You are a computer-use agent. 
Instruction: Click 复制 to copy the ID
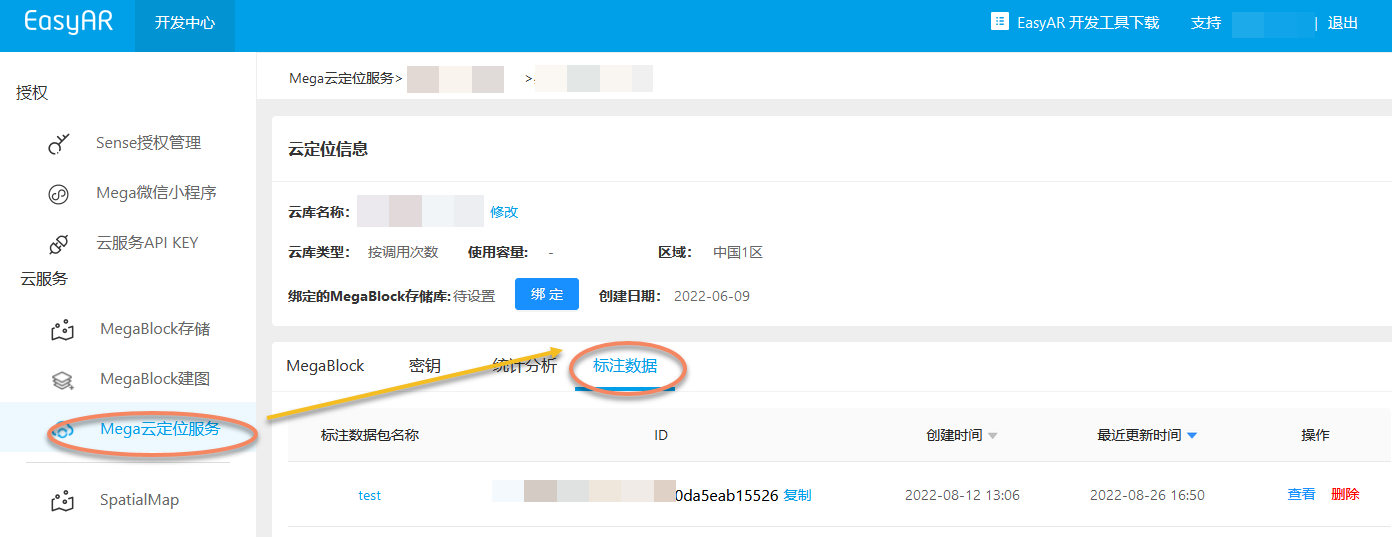(797, 495)
